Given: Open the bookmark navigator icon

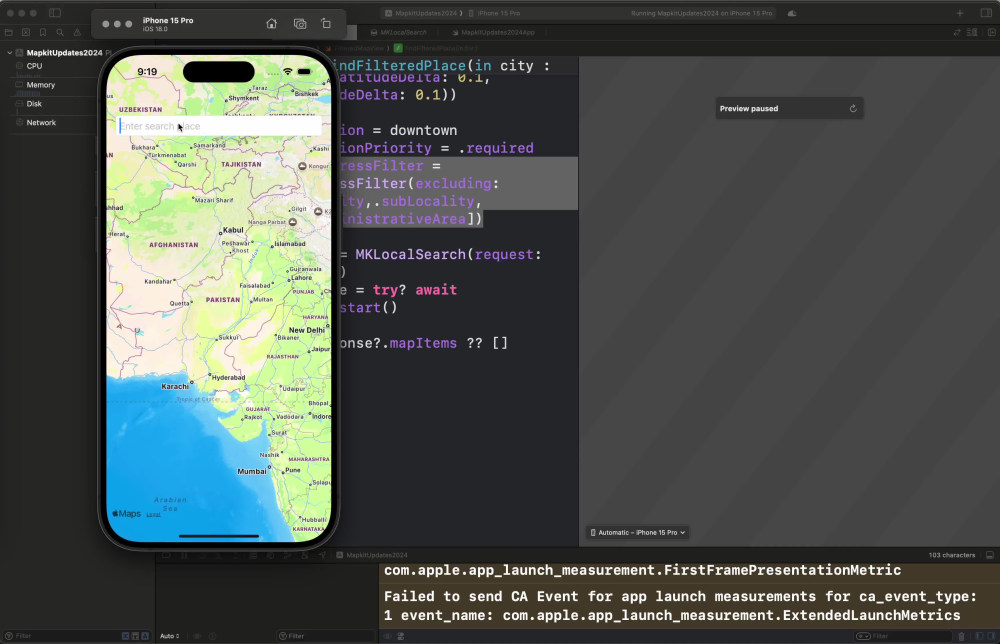Looking at the screenshot, I should pos(43,32).
